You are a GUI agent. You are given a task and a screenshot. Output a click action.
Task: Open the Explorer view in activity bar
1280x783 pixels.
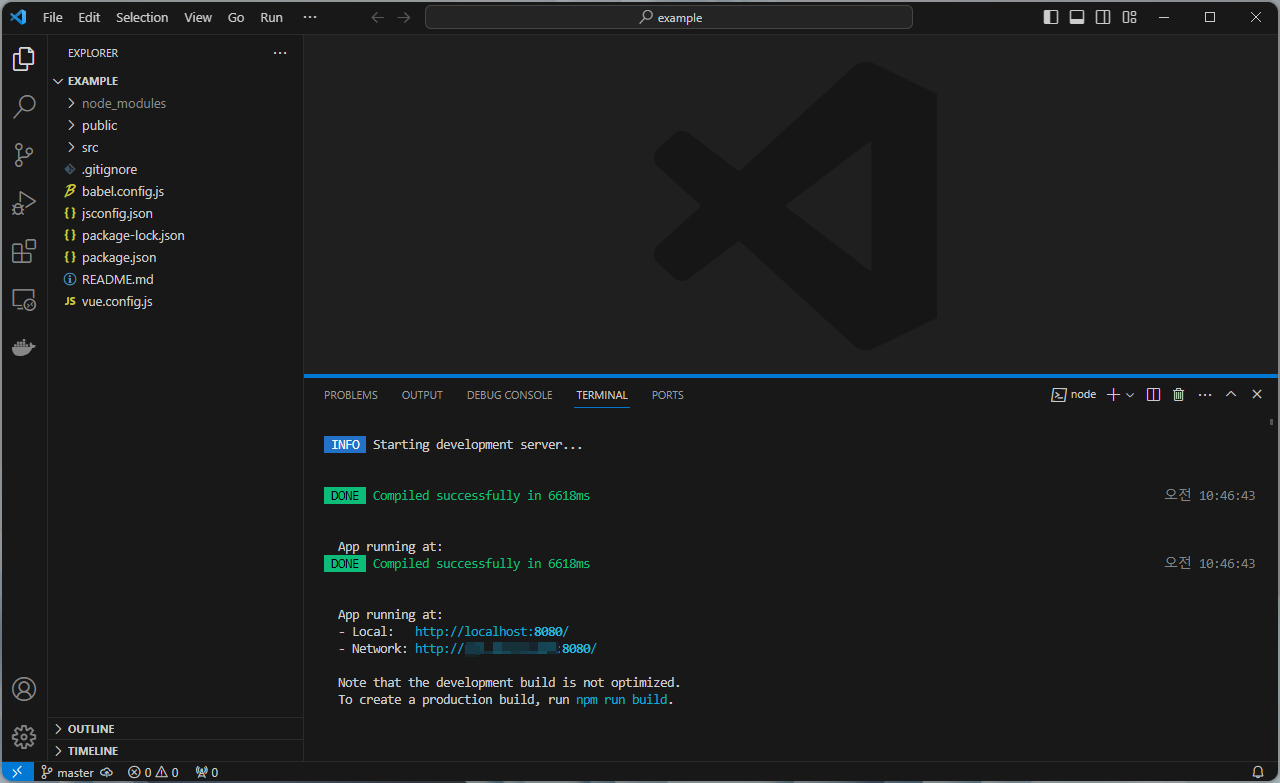tap(24, 59)
